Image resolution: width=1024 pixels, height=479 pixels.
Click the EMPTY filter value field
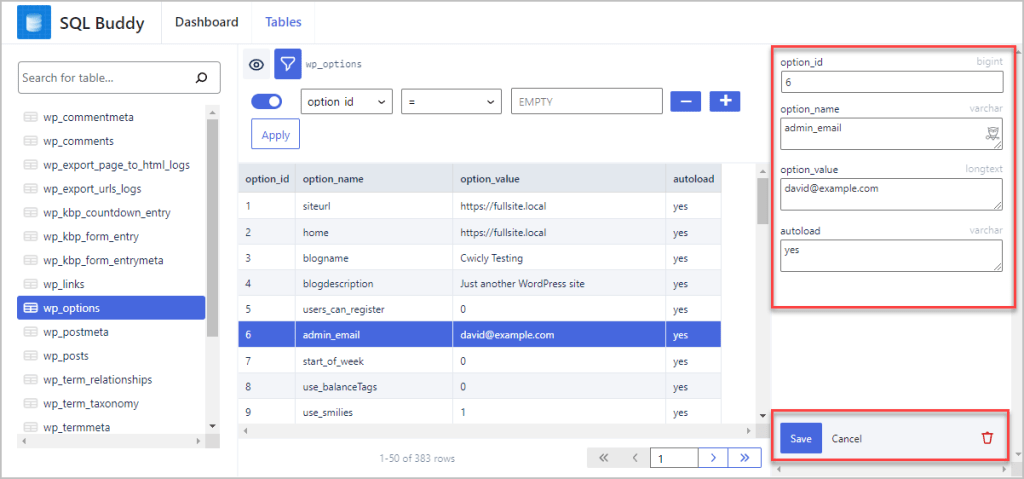pyautogui.click(x=587, y=101)
